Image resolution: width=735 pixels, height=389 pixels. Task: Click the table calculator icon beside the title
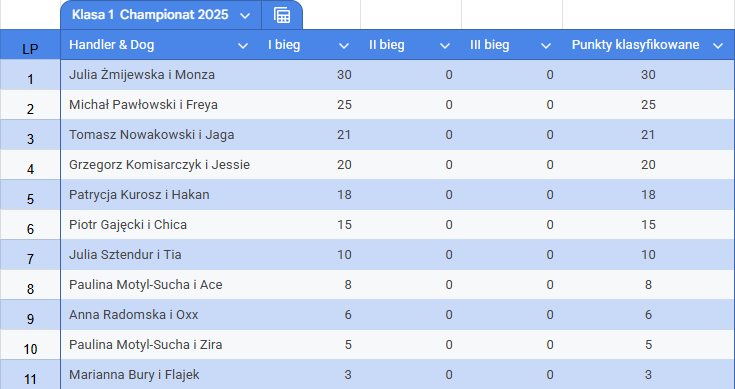(282, 15)
